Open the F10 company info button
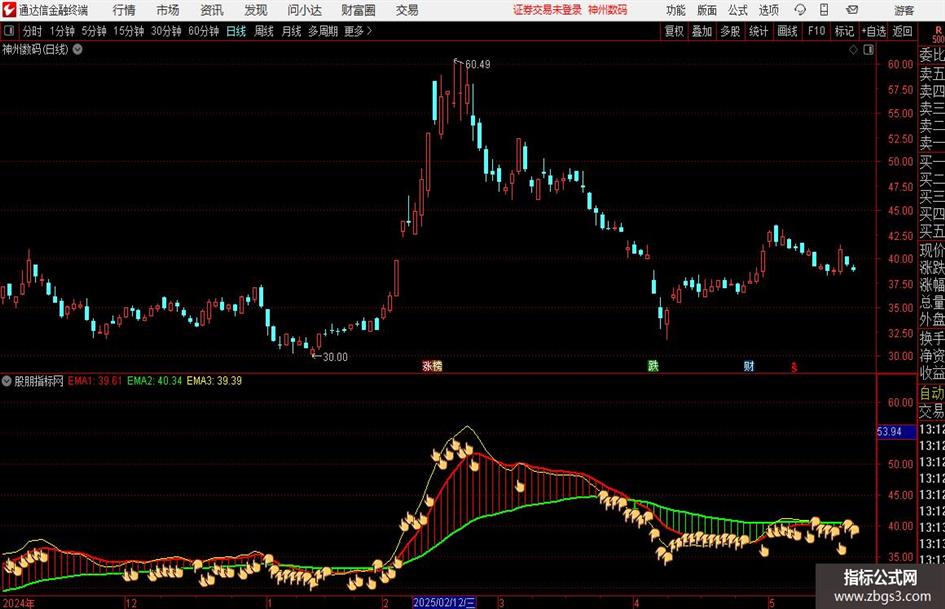The height and width of the screenshot is (609, 945). (816, 31)
